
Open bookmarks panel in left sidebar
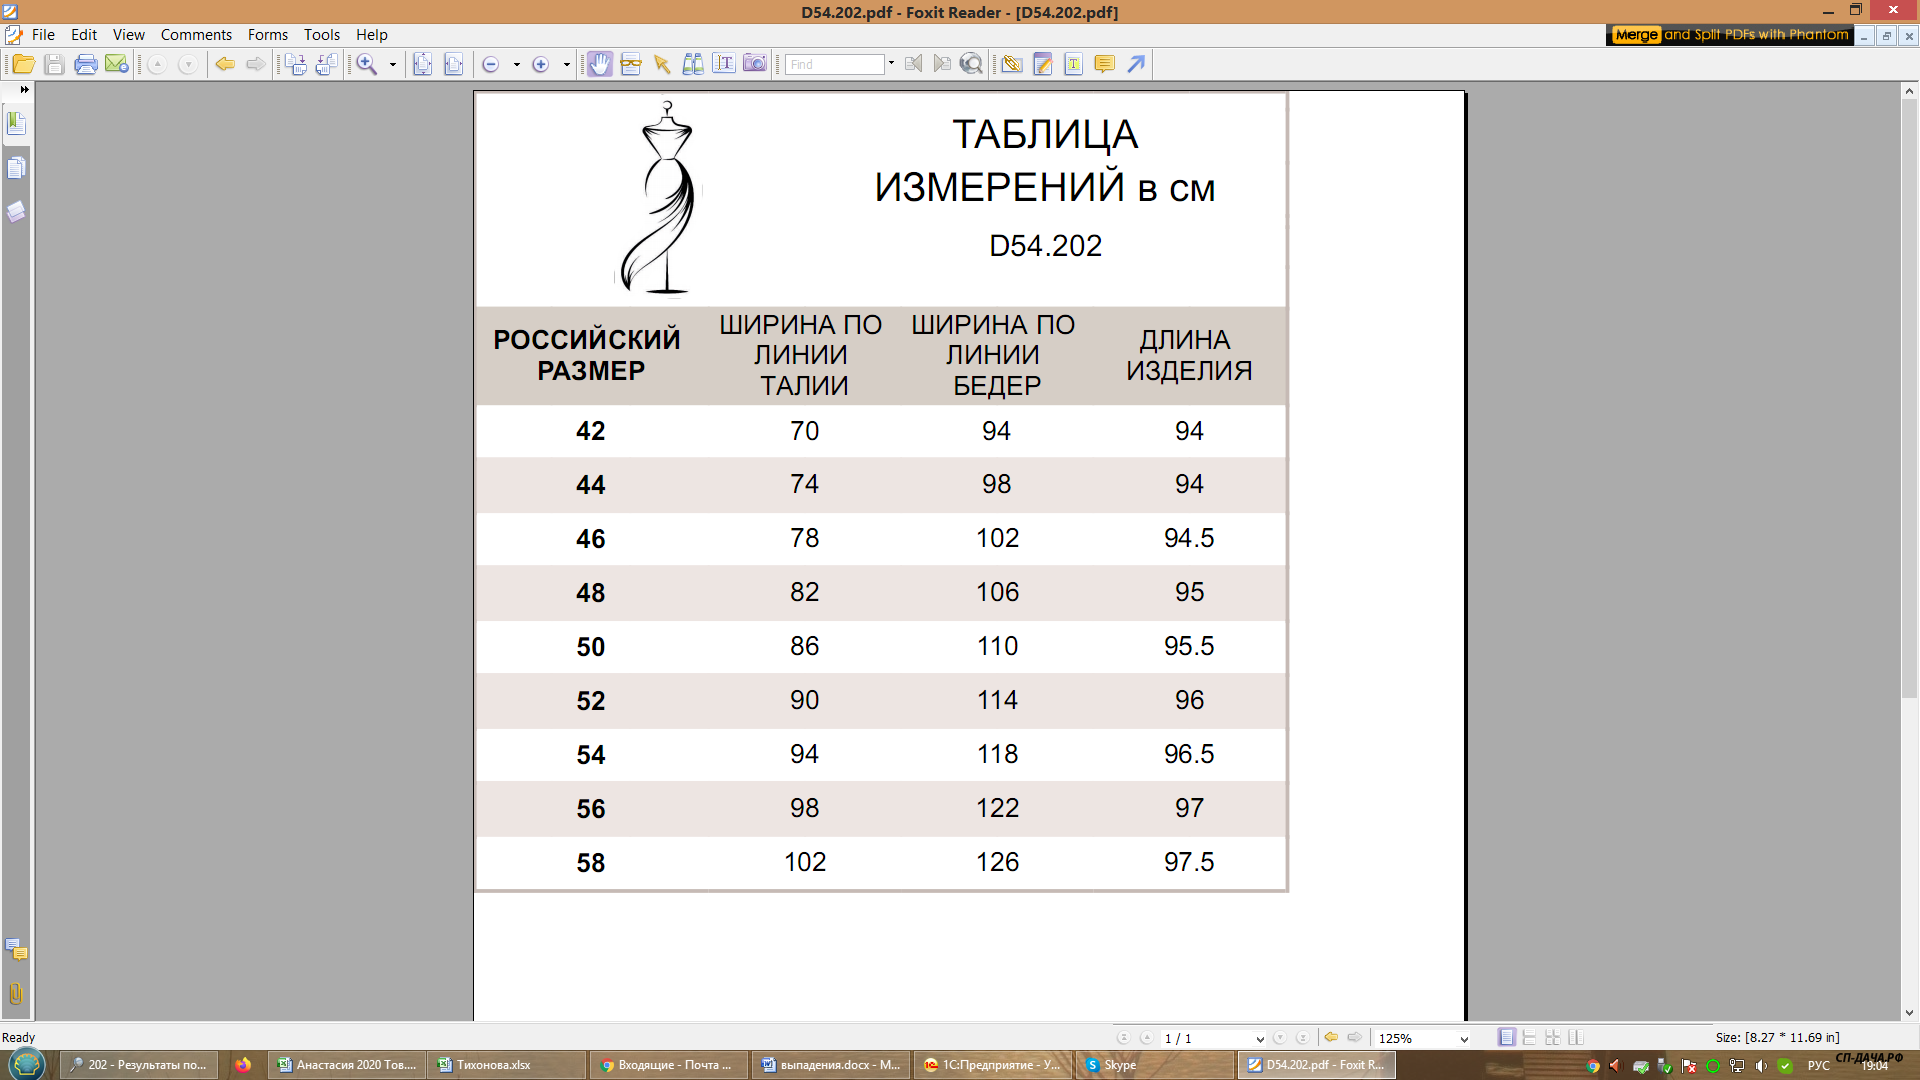click(x=16, y=124)
